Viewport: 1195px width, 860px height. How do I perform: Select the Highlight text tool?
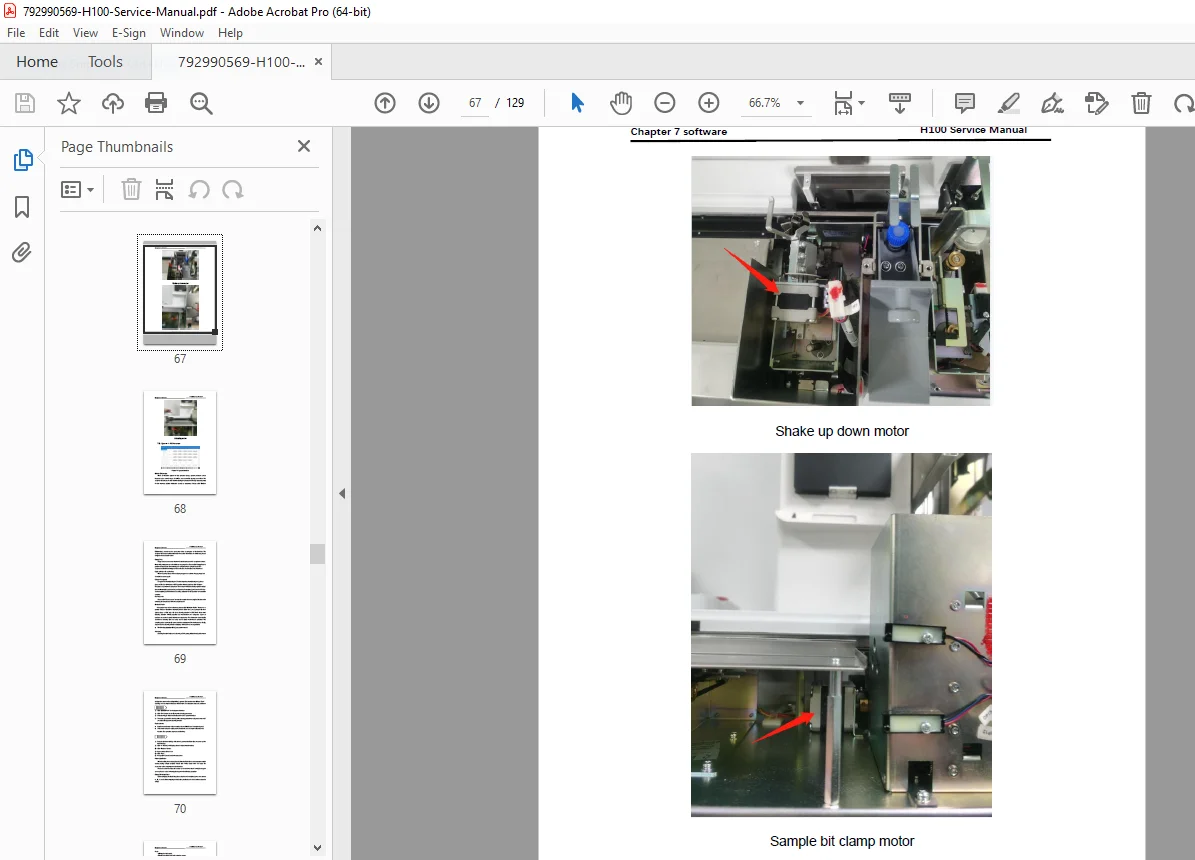tap(1008, 103)
